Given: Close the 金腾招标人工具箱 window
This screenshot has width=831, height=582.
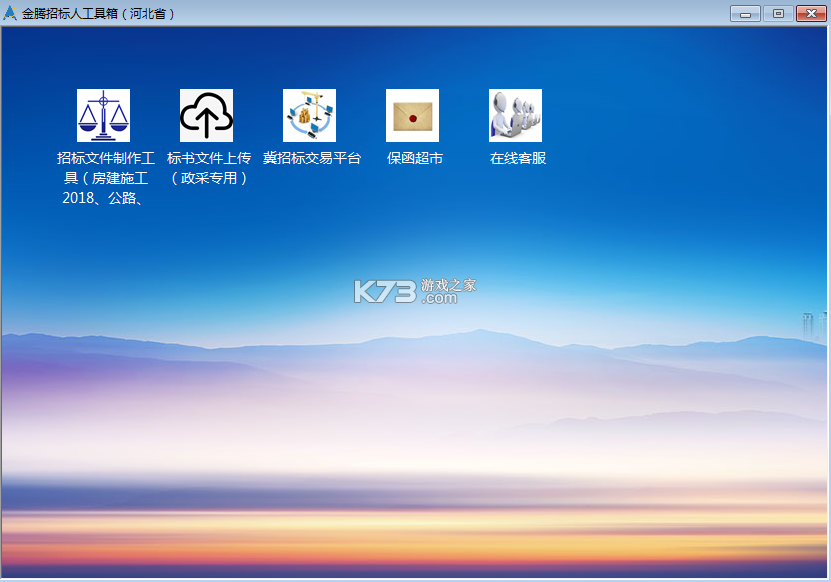Looking at the screenshot, I should (x=811, y=13).
